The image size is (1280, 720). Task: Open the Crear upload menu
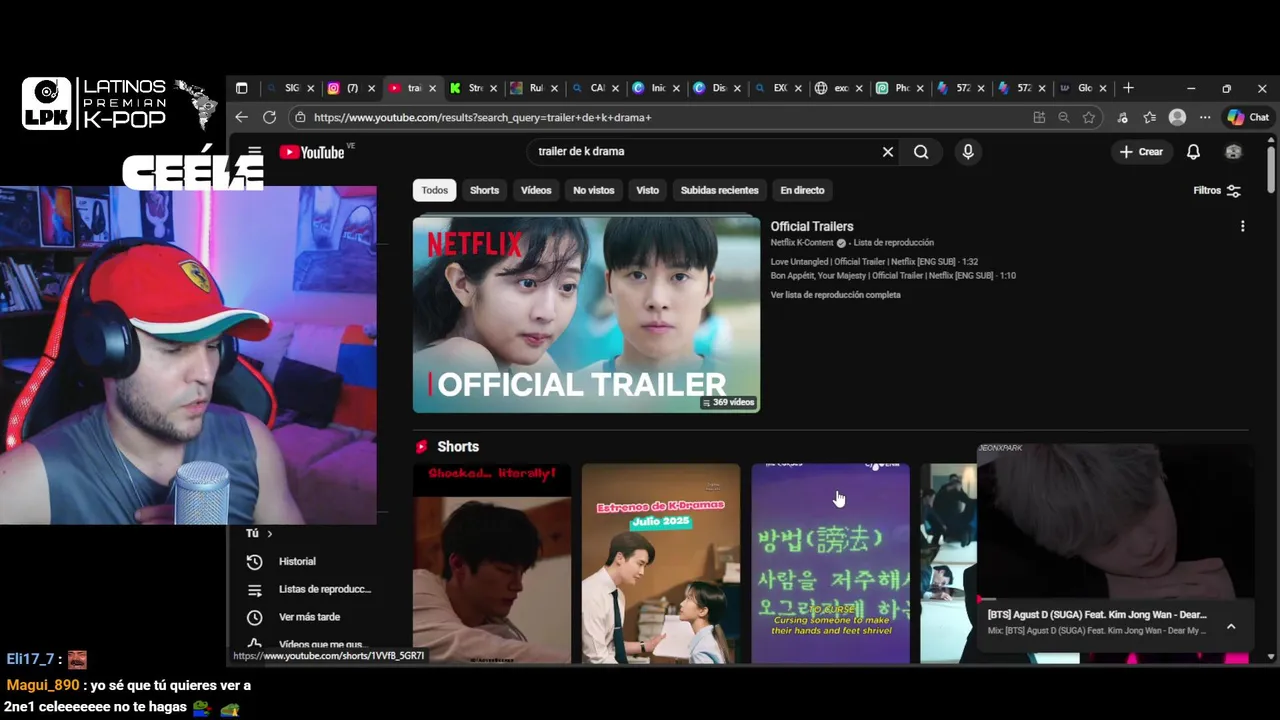[1141, 152]
